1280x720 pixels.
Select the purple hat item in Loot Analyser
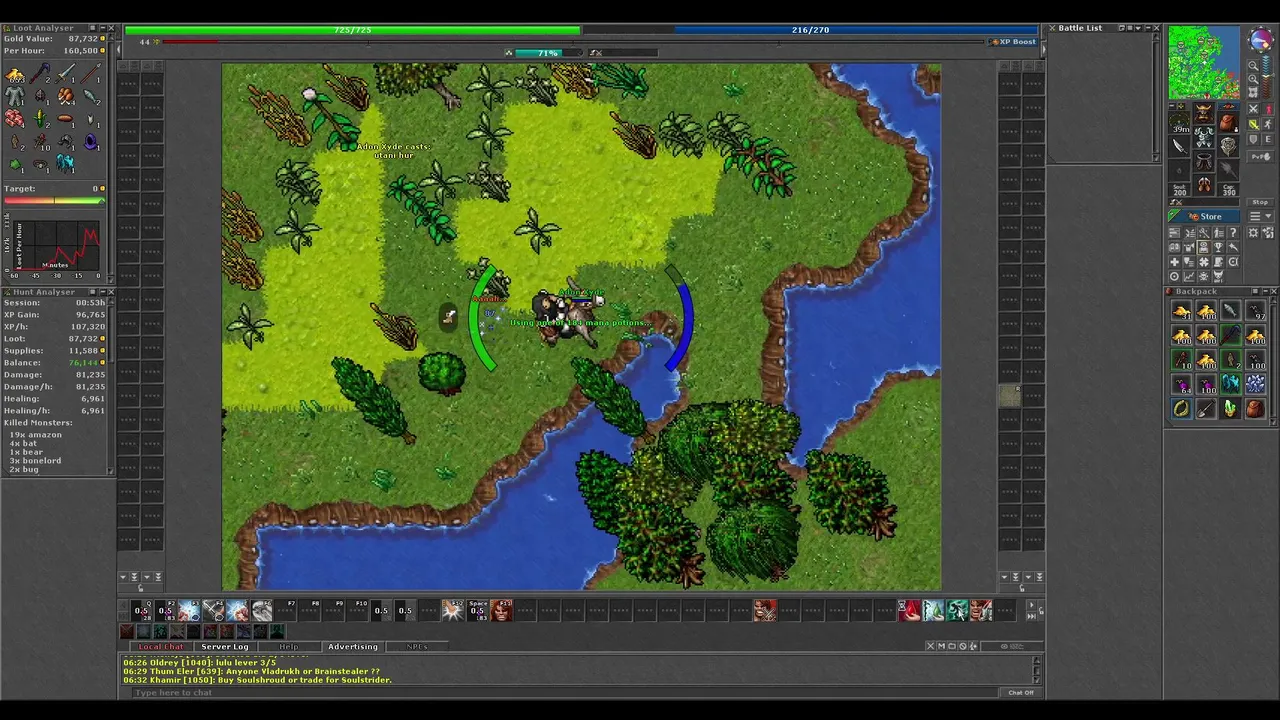pos(91,142)
